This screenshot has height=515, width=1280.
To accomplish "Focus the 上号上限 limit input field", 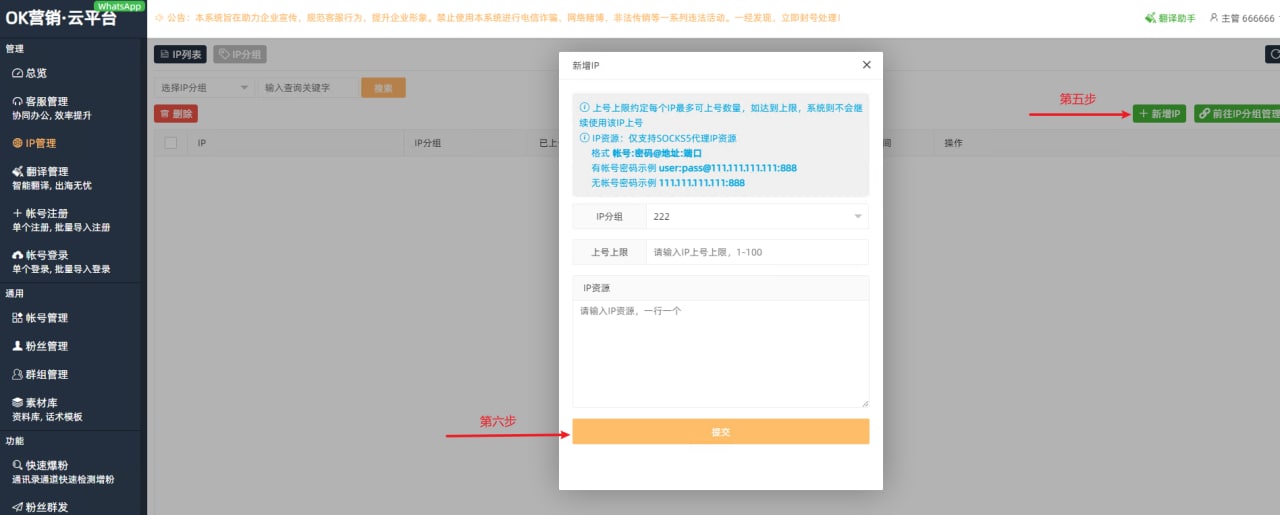I will (757, 252).
